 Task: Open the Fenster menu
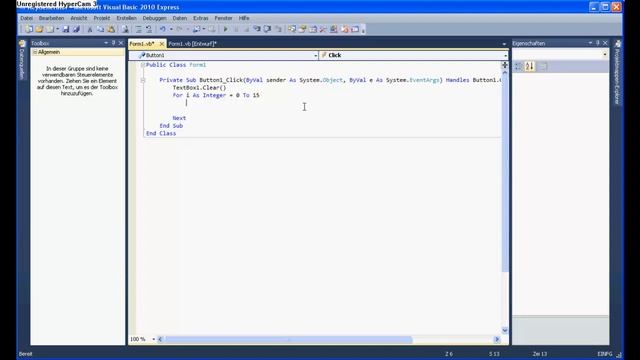223,18
